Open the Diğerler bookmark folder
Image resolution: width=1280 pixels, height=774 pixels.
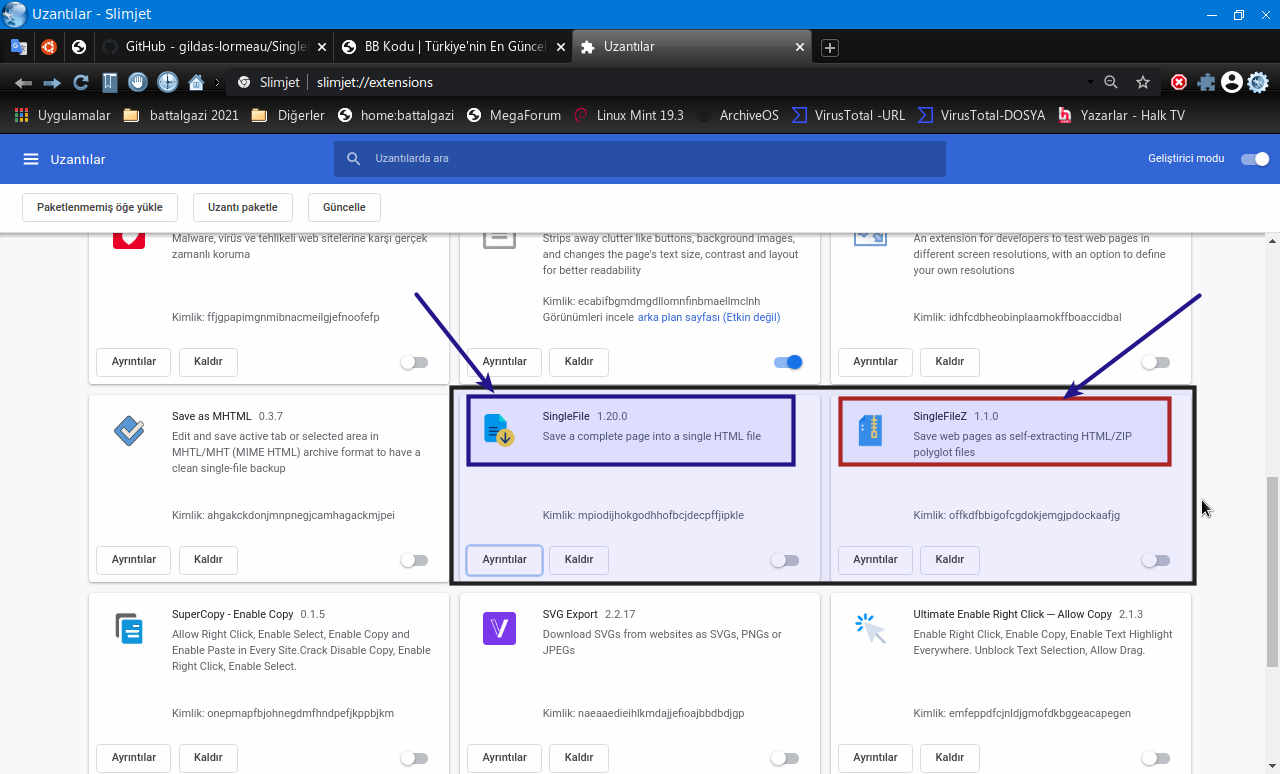(x=288, y=115)
